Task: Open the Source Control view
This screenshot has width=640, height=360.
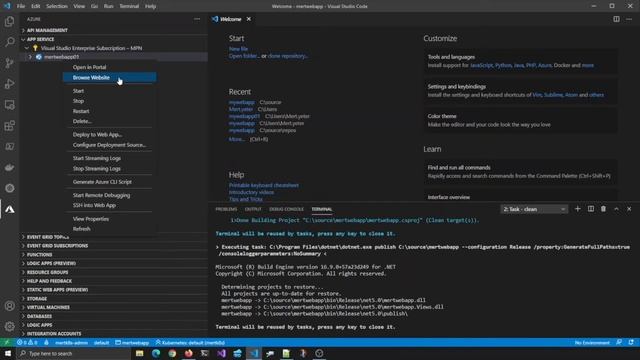Action: tap(9, 63)
